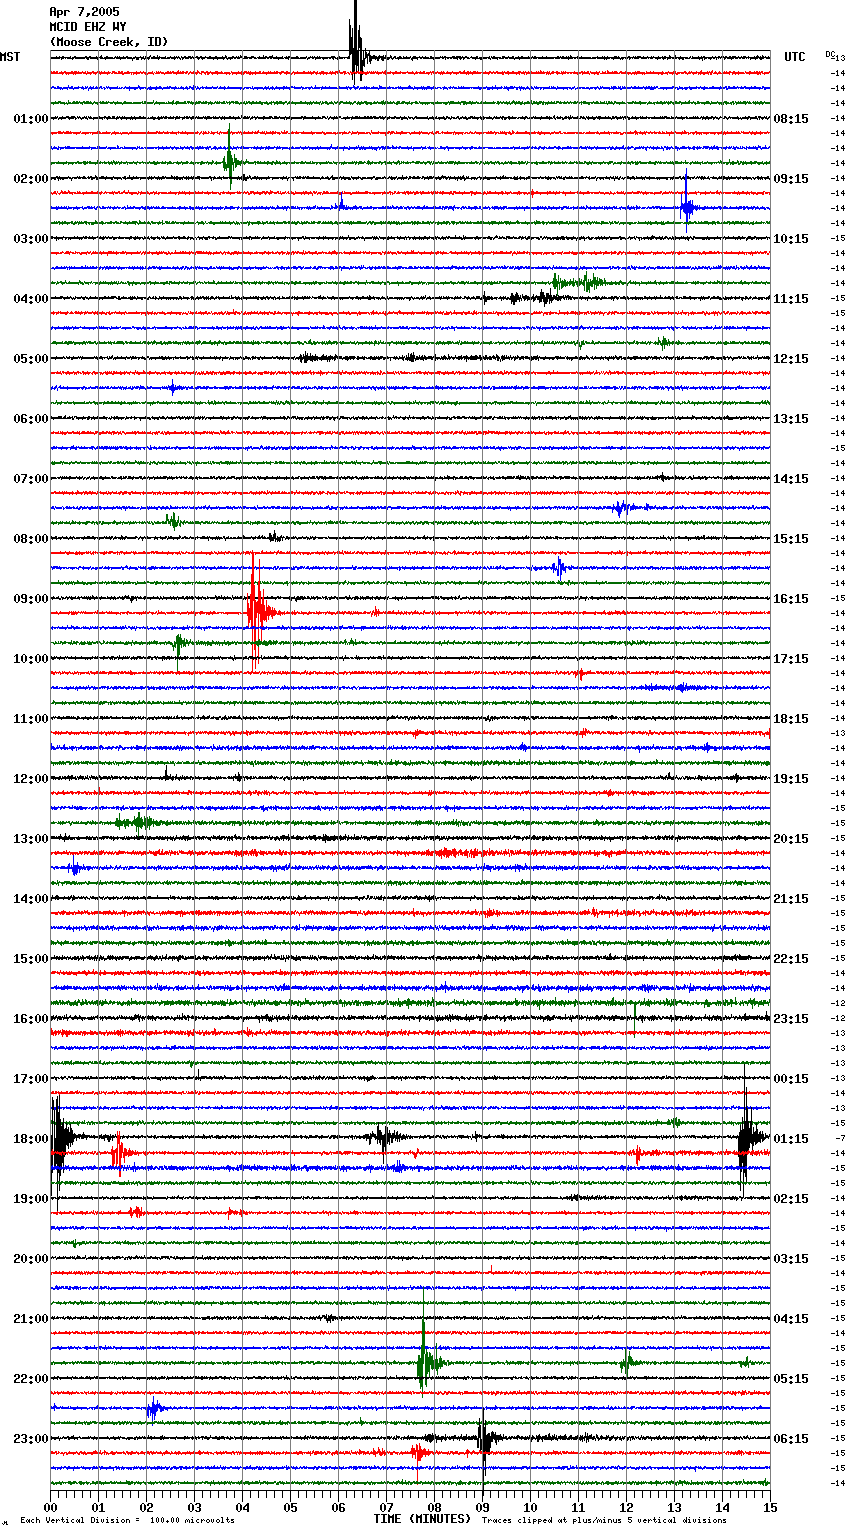Select the '17:00' MST row label

point(31,1079)
